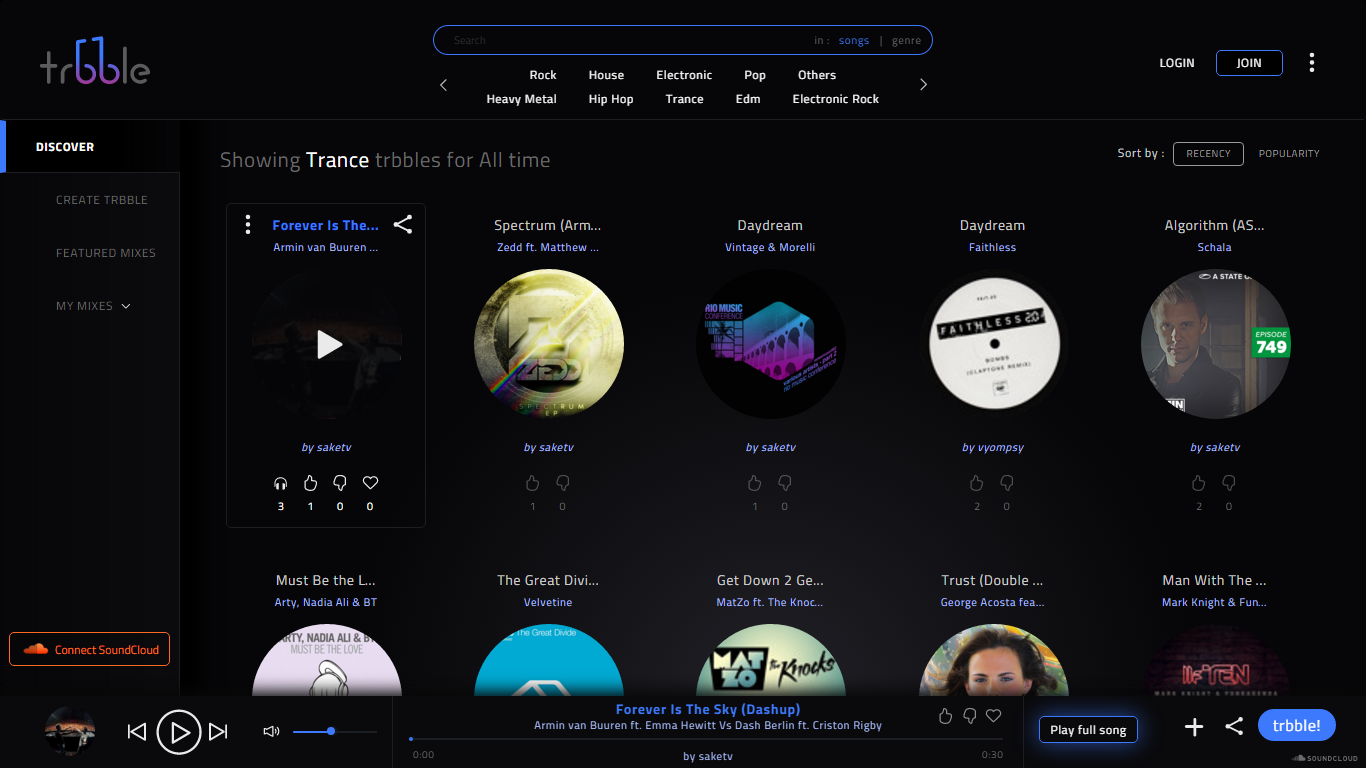This screenshot has height=768, width=1366.
Task: Open the Faithless Daydream record thumbnail
Action: 993,345
